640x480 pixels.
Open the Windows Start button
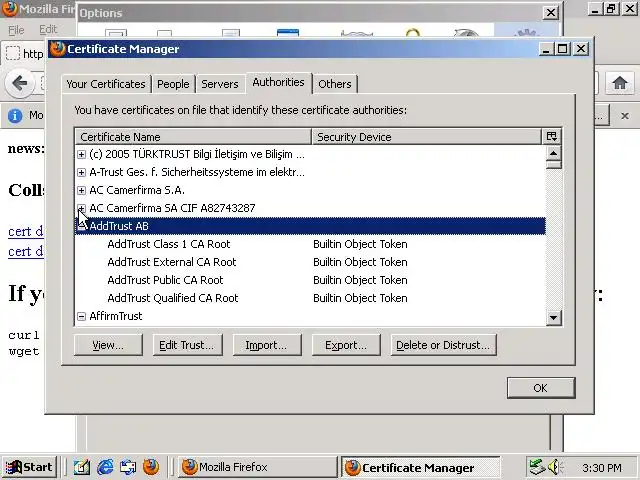pyautogui.click(x=30, y=467)
